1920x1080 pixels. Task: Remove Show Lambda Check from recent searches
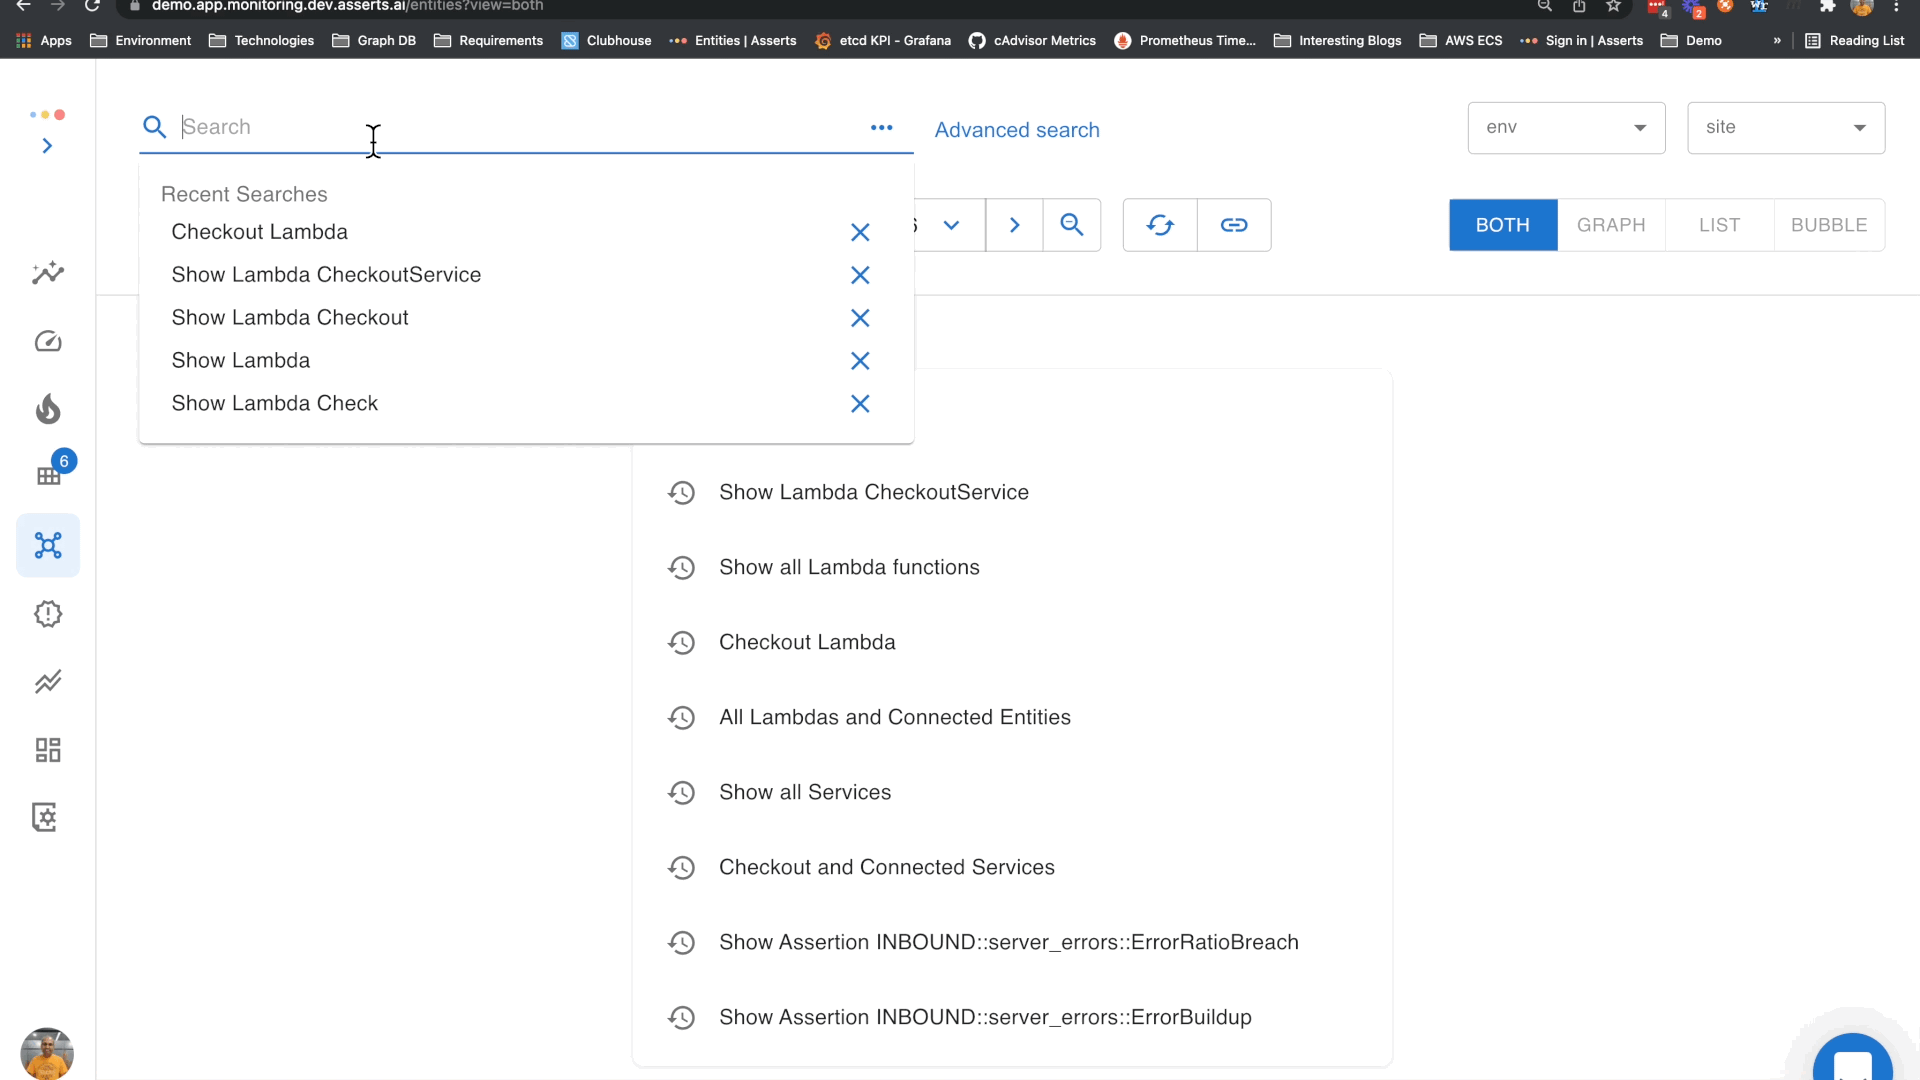[x=860, y=404]
